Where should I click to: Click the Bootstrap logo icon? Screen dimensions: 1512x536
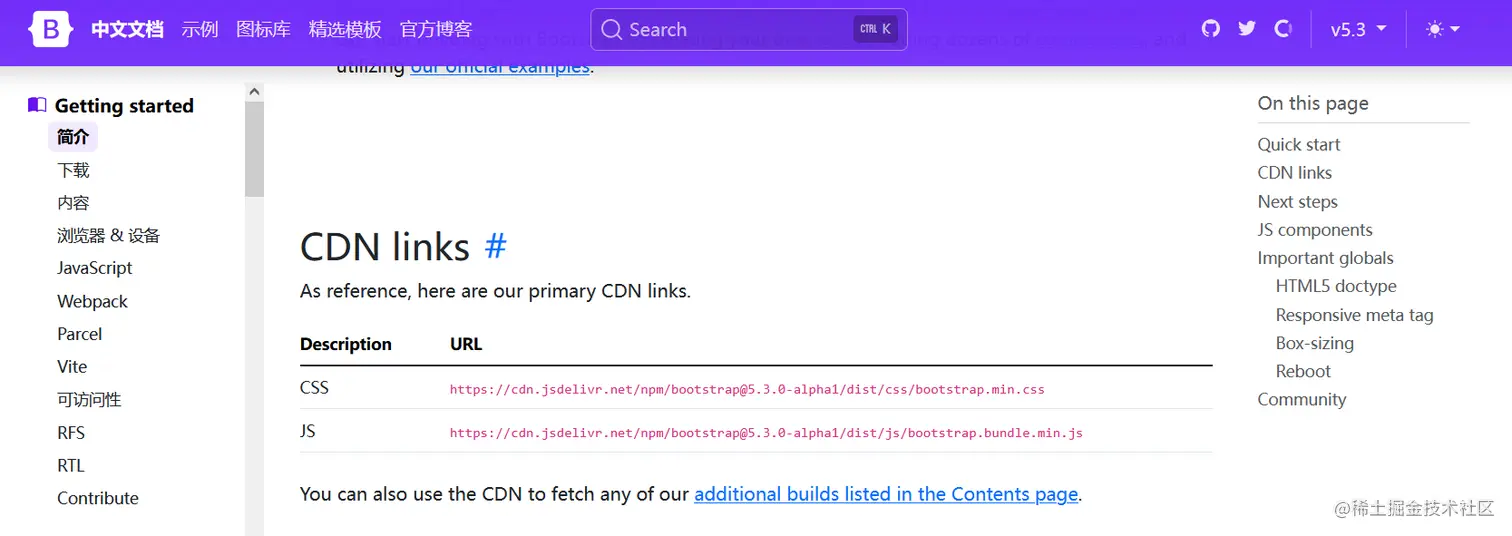point(51,29)
